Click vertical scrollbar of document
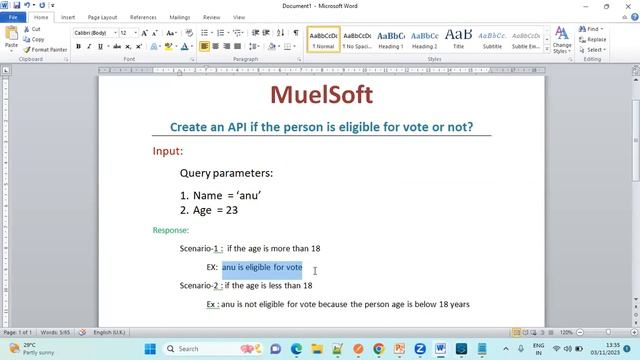Screen dimensions: 640x360 pyautogui.click(x=636, y=140)
